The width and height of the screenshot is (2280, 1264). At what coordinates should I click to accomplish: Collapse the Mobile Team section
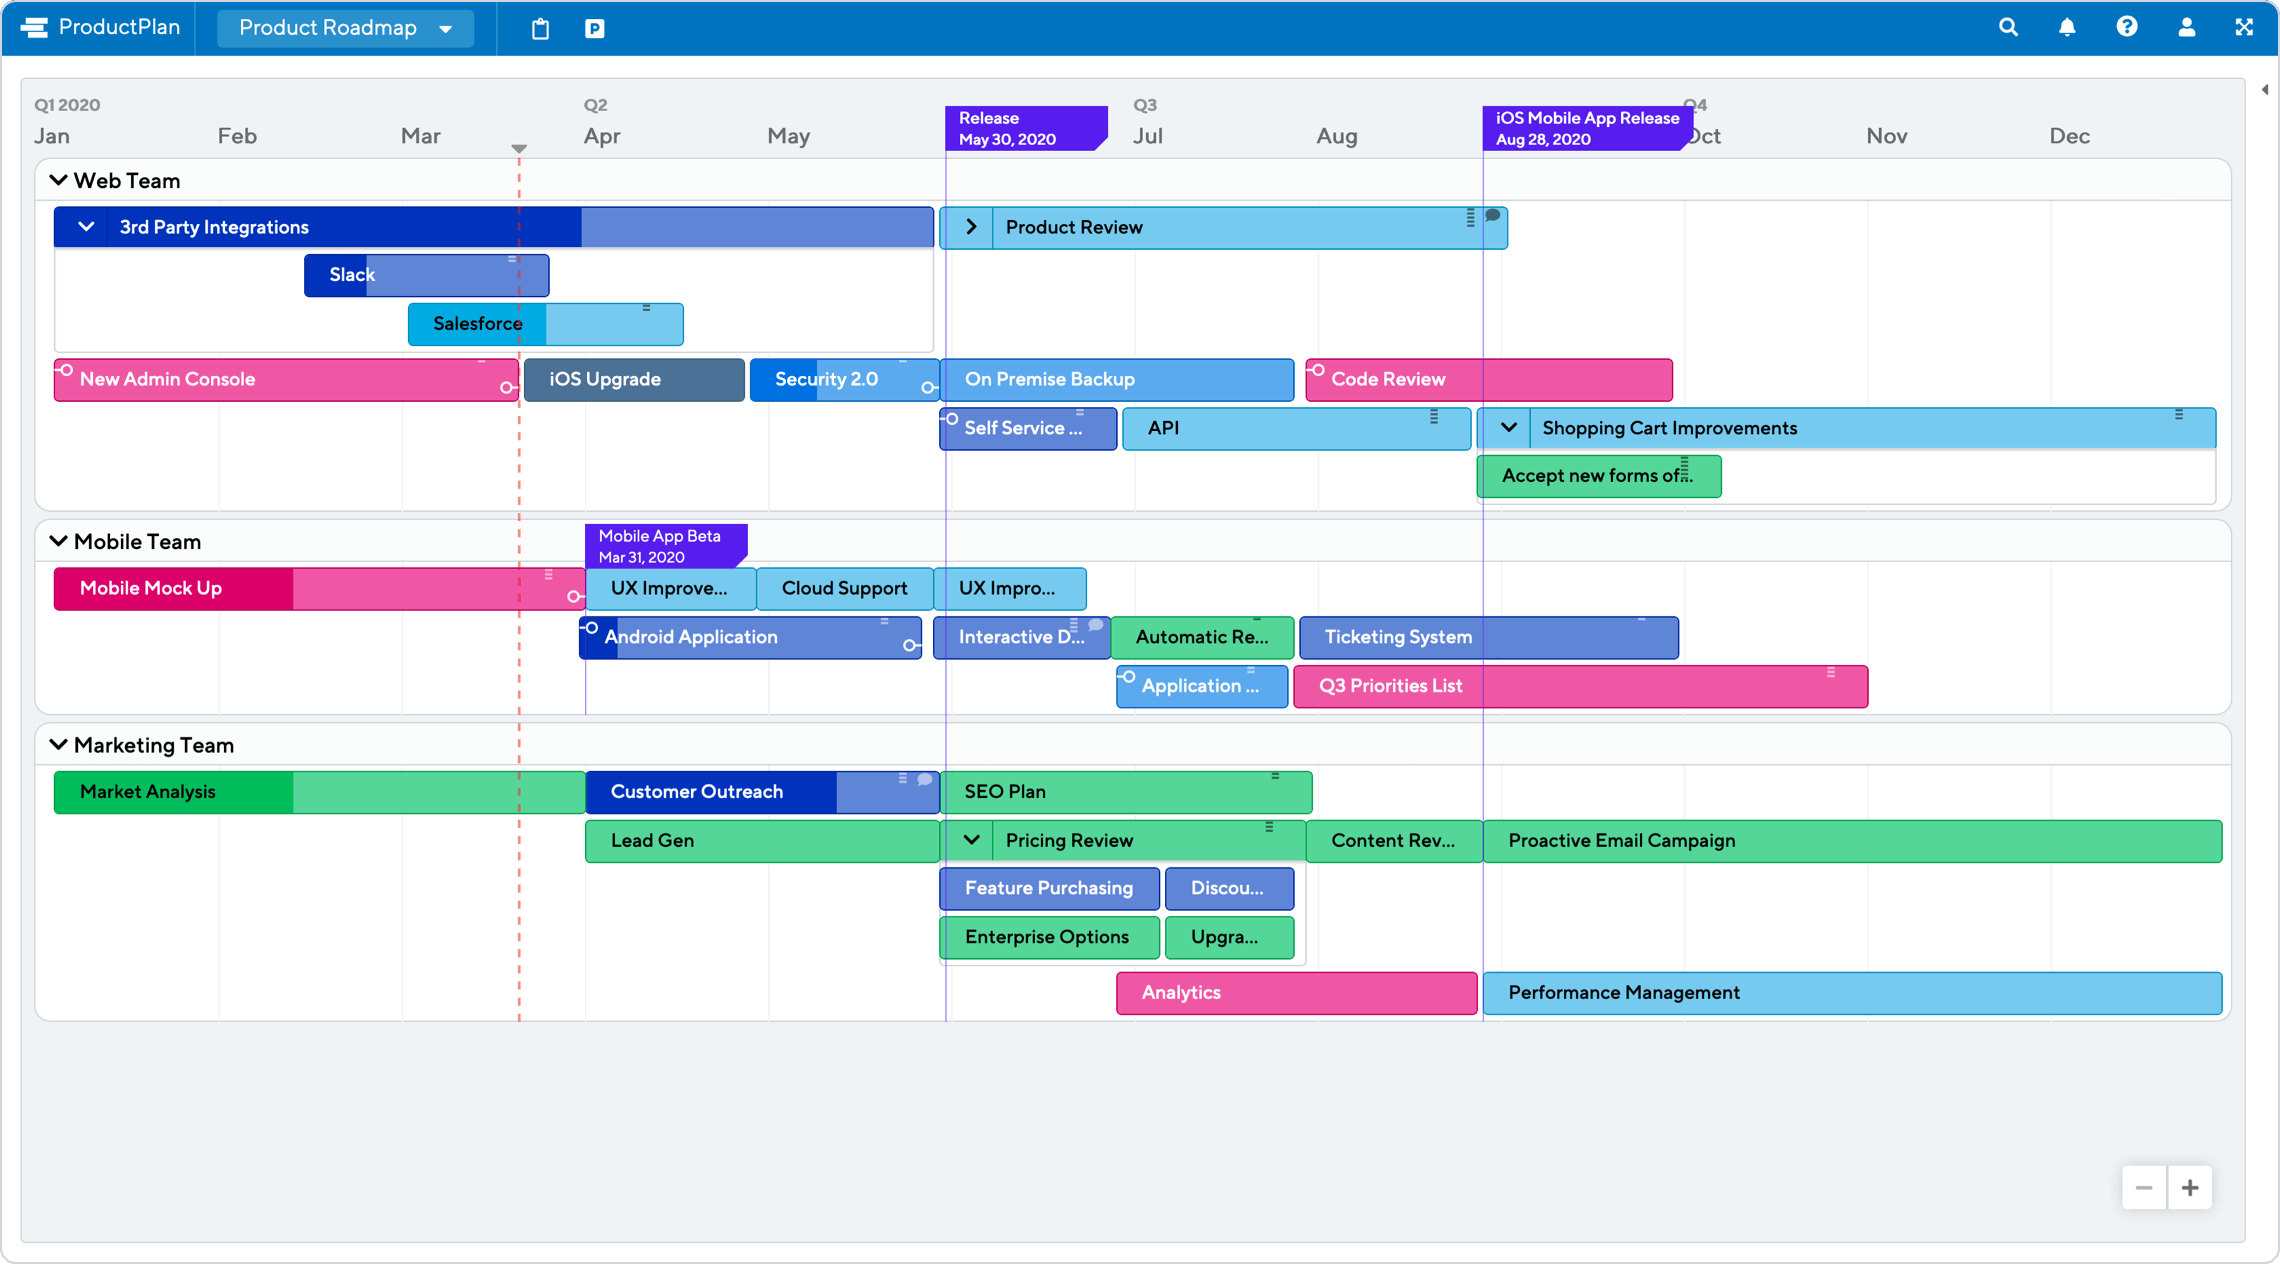tap(58, 540)
